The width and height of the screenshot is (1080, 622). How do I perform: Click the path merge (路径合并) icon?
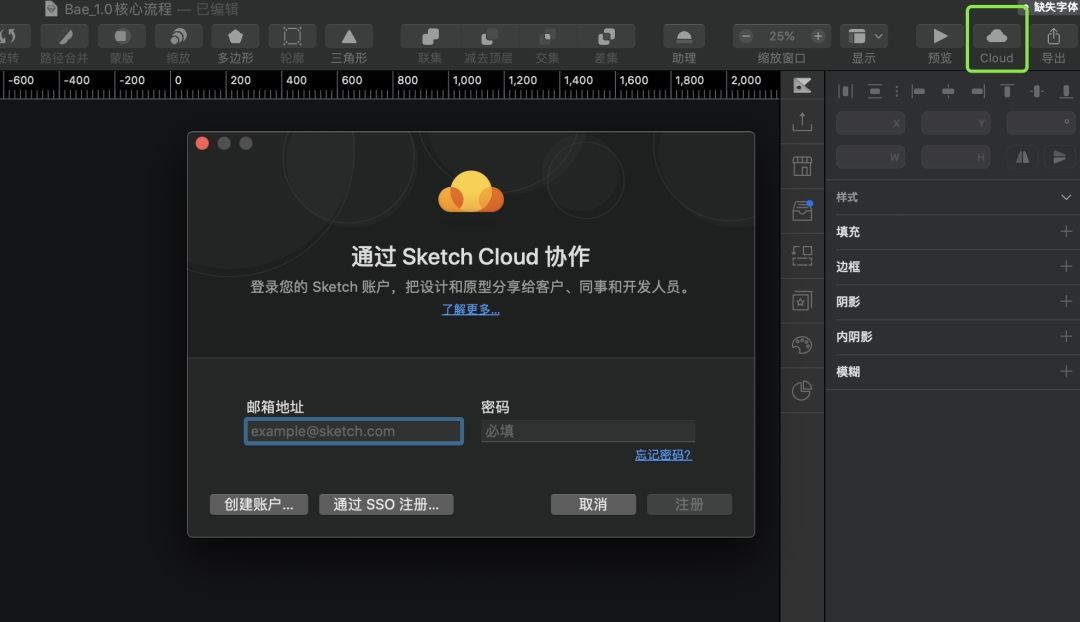click(65, 37)
